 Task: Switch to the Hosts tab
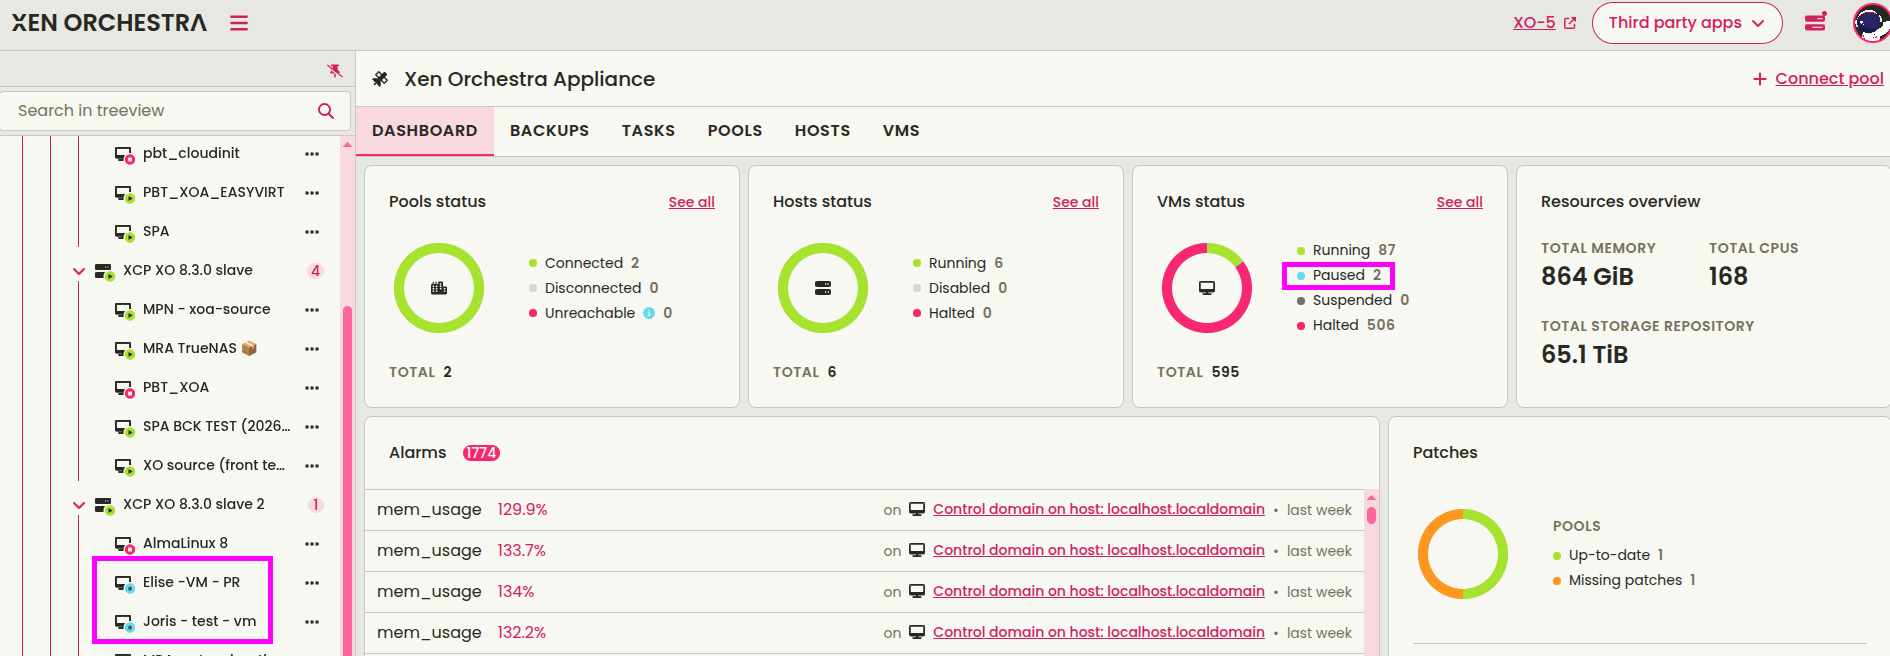[x=822, y=131]
